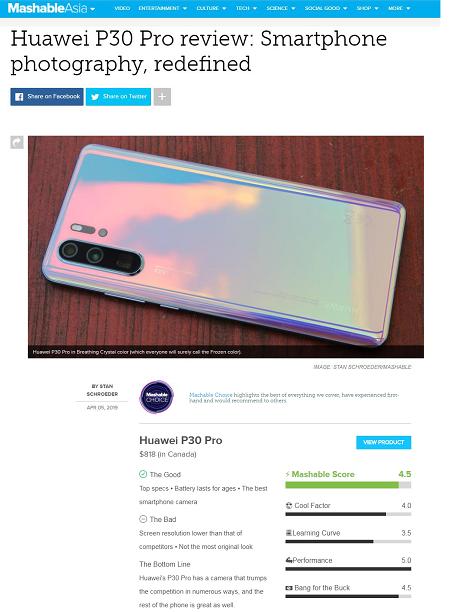Screen dimensions: 450x612
Task: Click the View Product button
Action: [383, 442]
